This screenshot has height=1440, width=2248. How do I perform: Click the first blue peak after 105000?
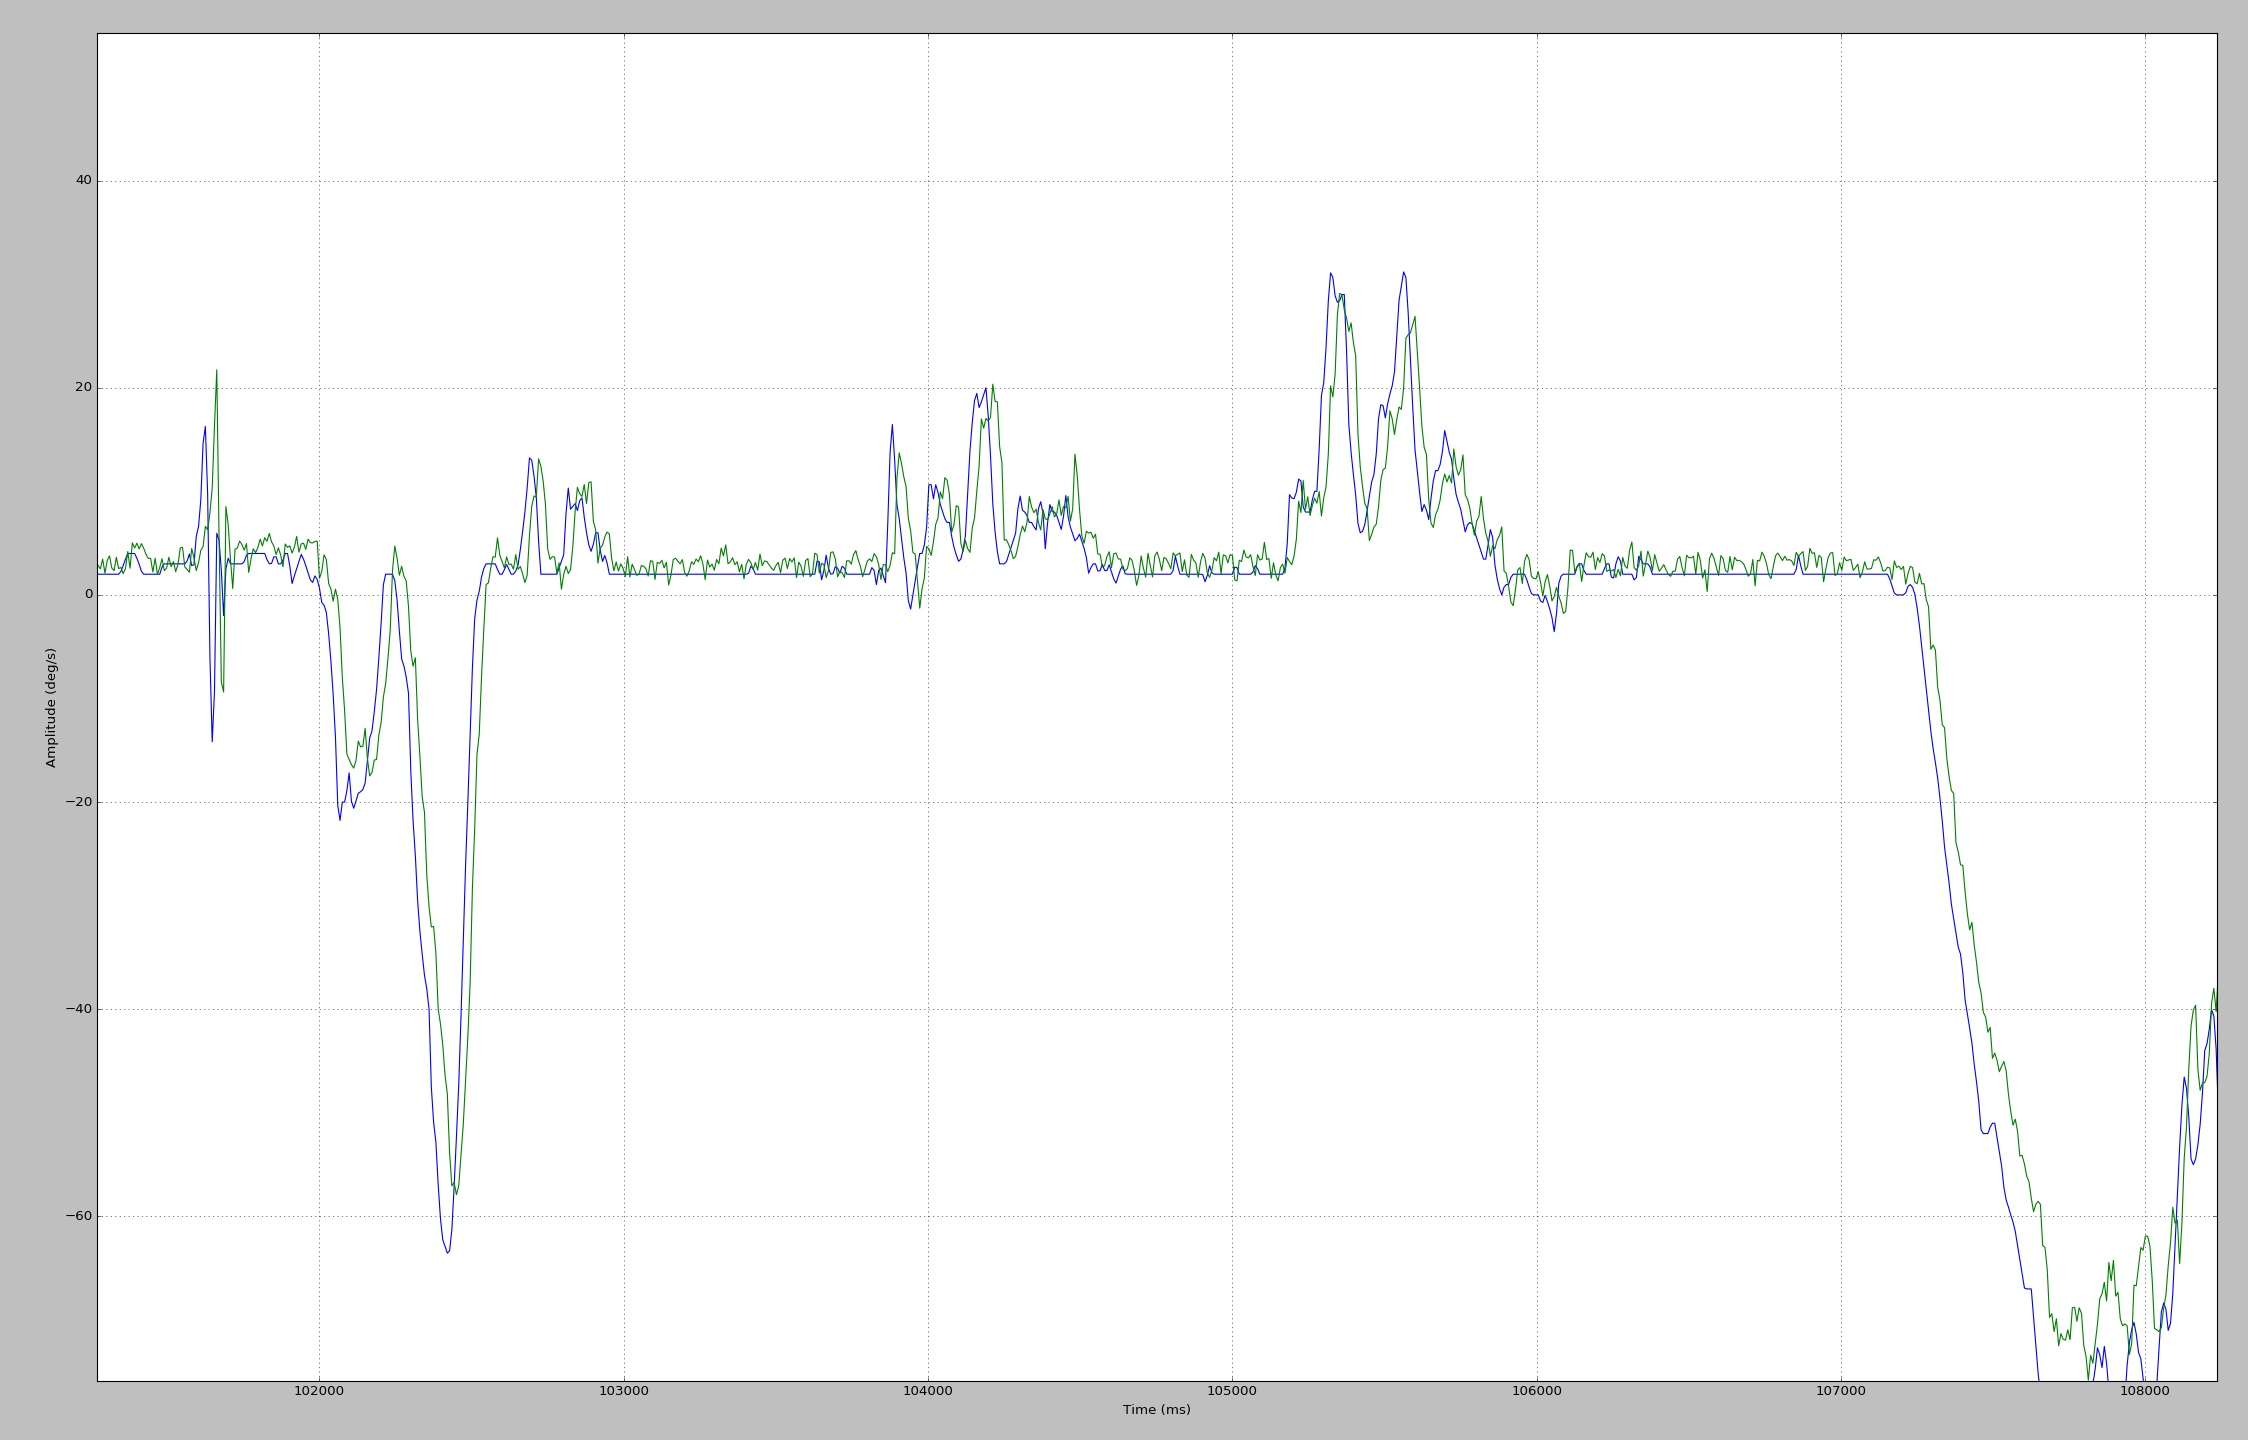1330,273
